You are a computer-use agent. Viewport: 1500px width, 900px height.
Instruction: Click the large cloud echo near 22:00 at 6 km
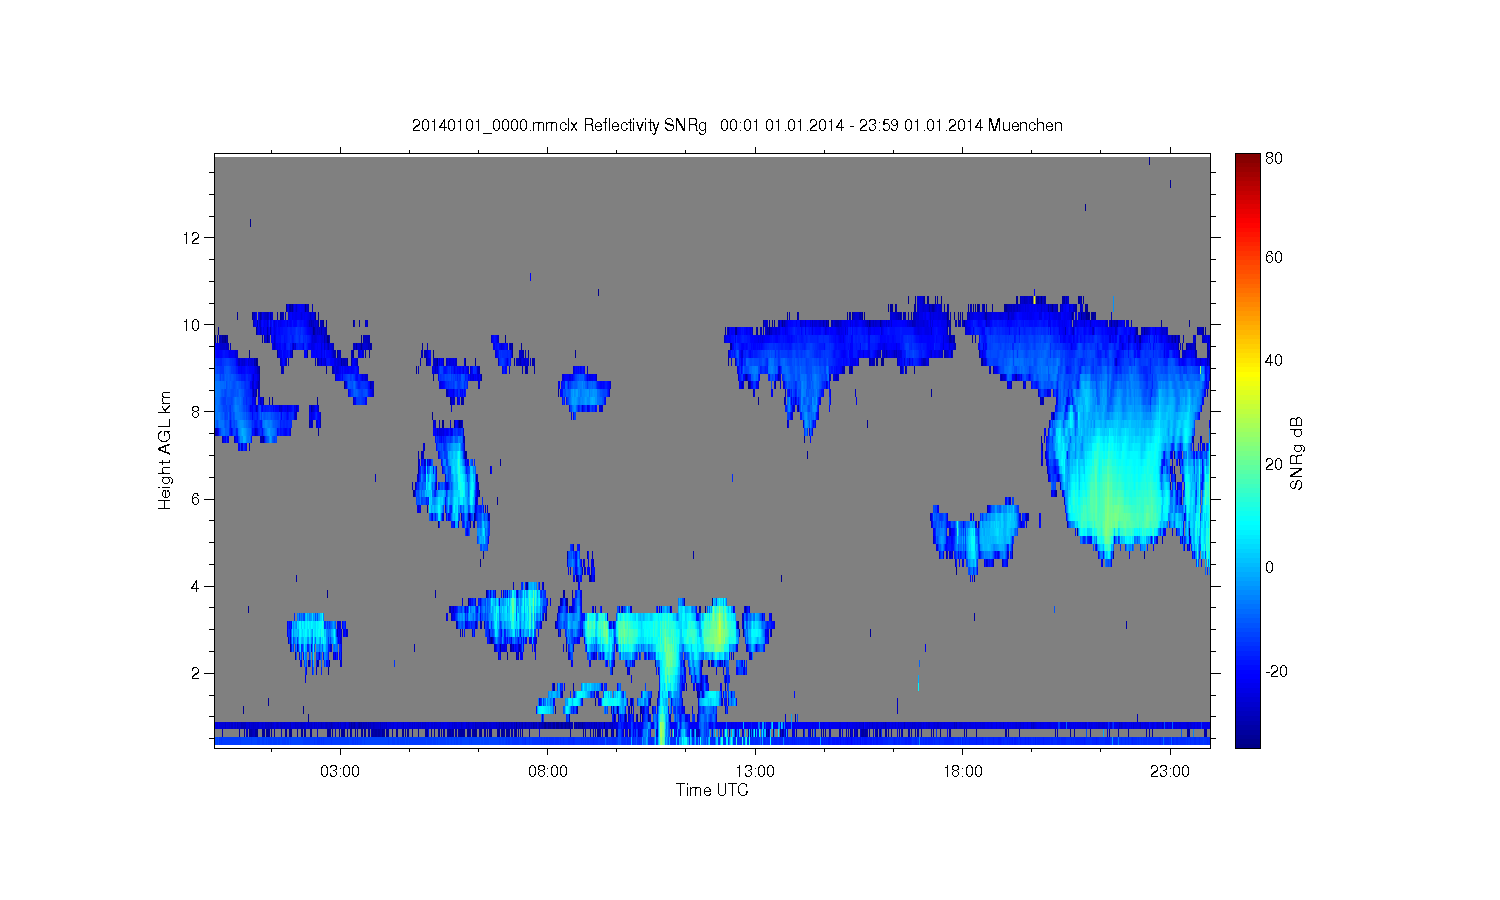pos(1115,490)
